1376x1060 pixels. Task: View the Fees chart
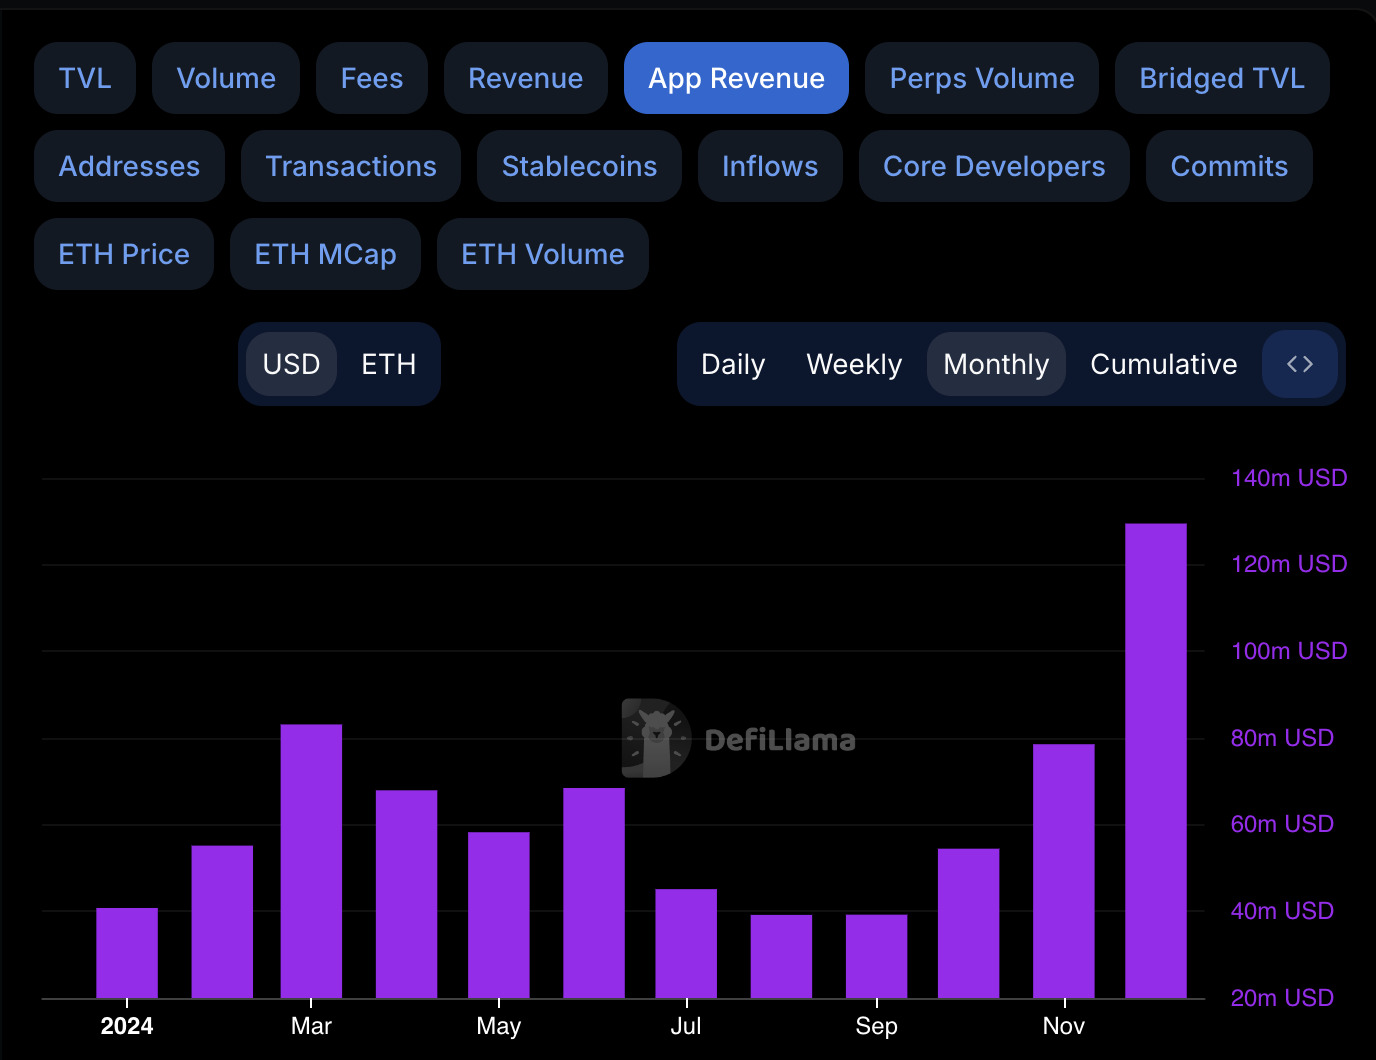(372, 77)
